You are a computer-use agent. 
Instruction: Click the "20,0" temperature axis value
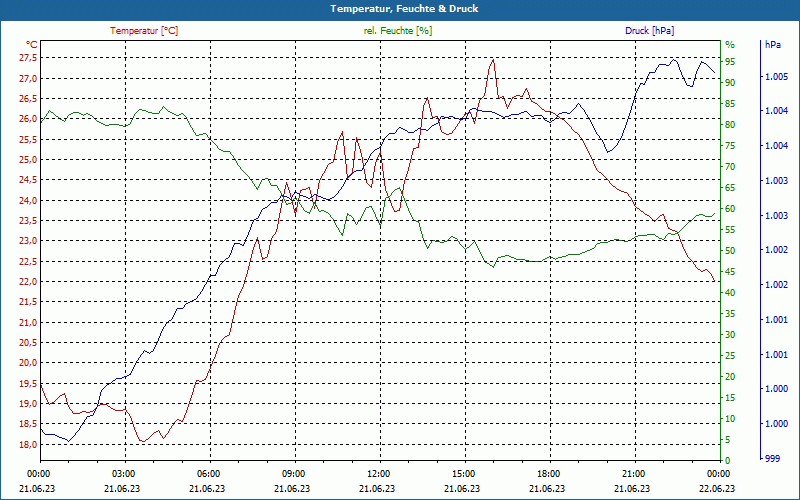28,363
